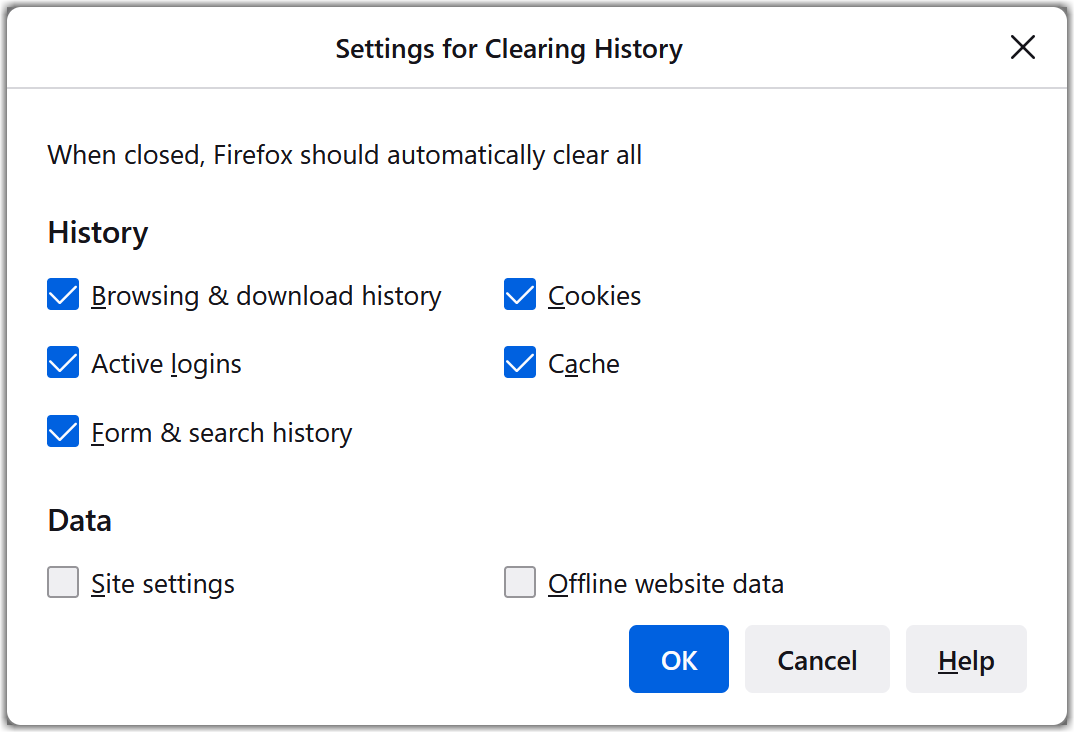Click the Active logins label text
This screenshot has width=1075, height=733.
(x=166, y=363)
